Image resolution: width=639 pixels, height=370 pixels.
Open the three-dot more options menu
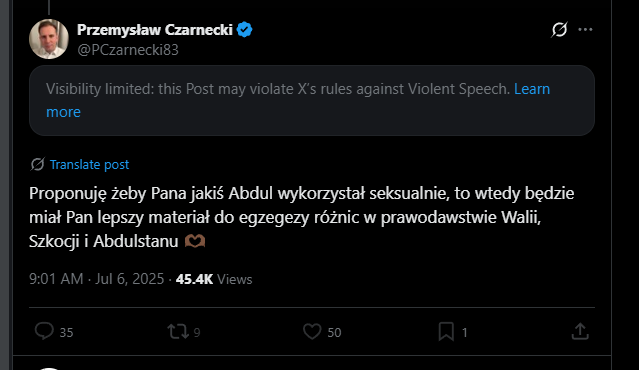pos(585,29)
